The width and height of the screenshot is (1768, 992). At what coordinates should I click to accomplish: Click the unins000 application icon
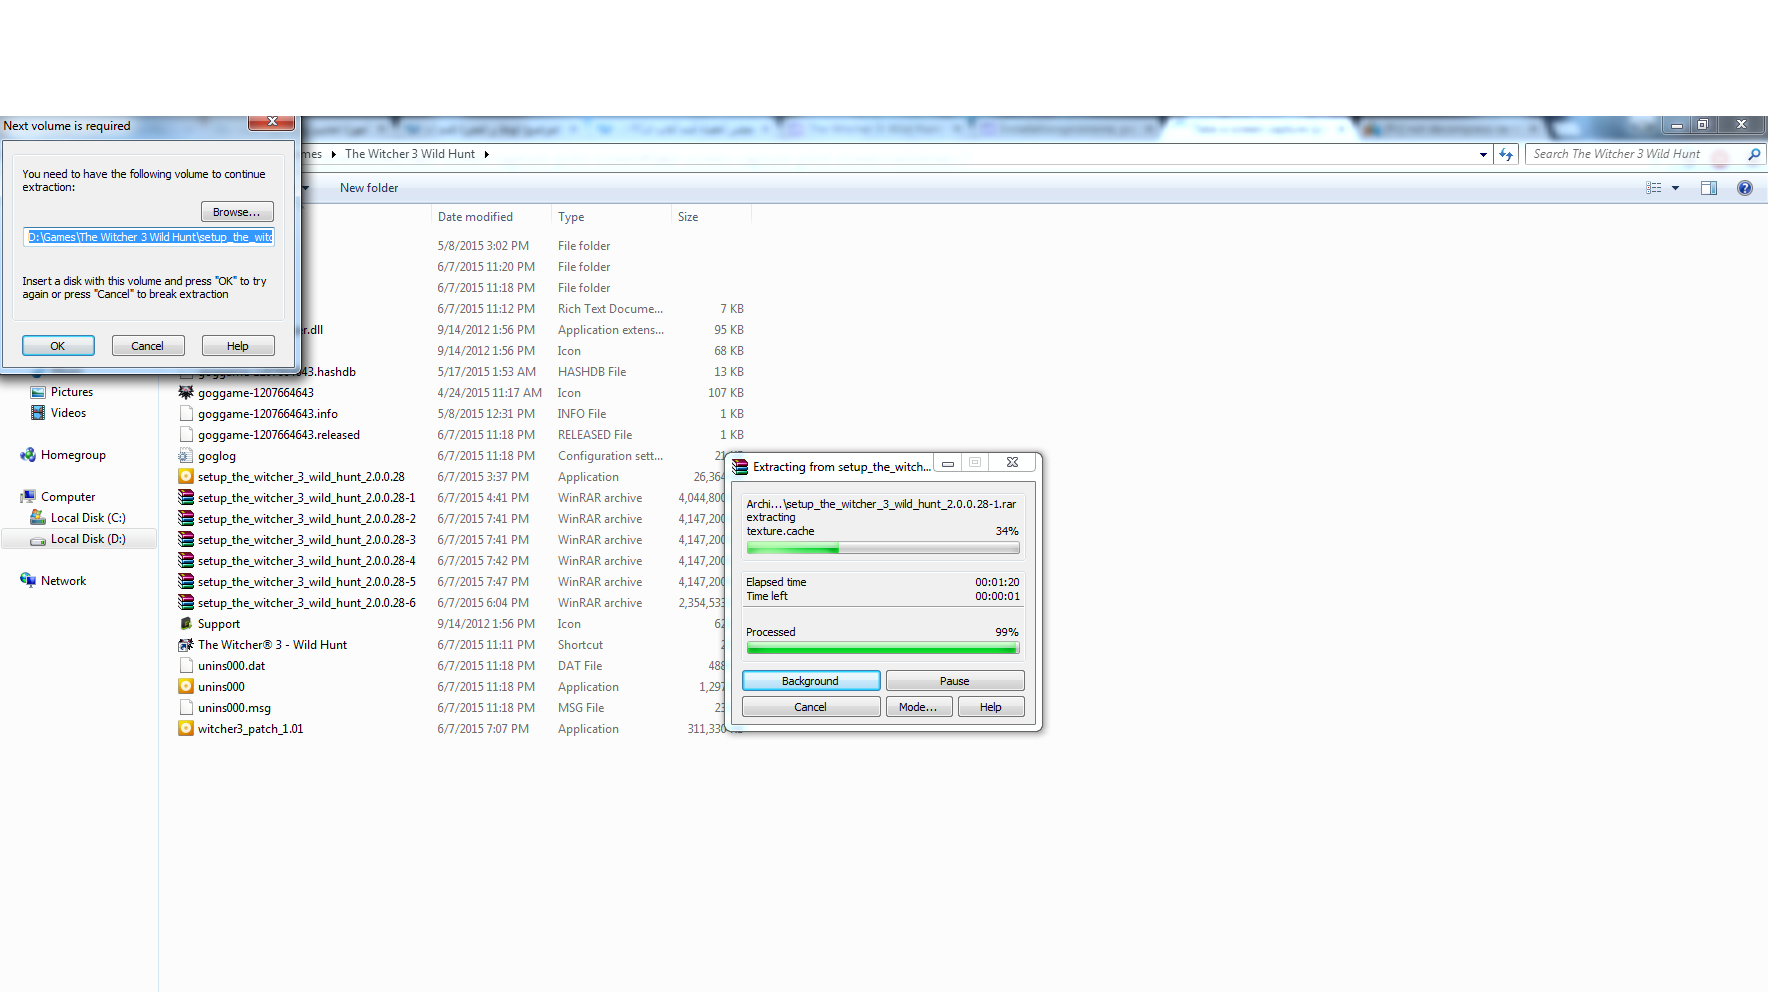click(186, 687)
